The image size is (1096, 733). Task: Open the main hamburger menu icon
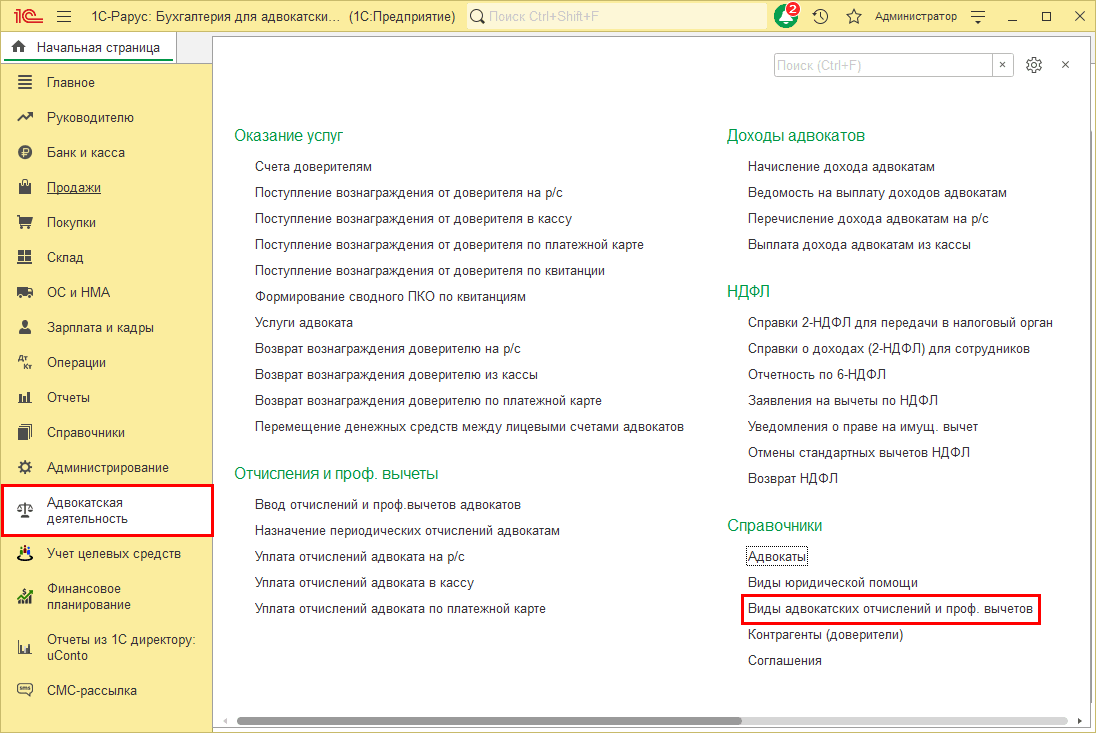(x=64, y=17)
